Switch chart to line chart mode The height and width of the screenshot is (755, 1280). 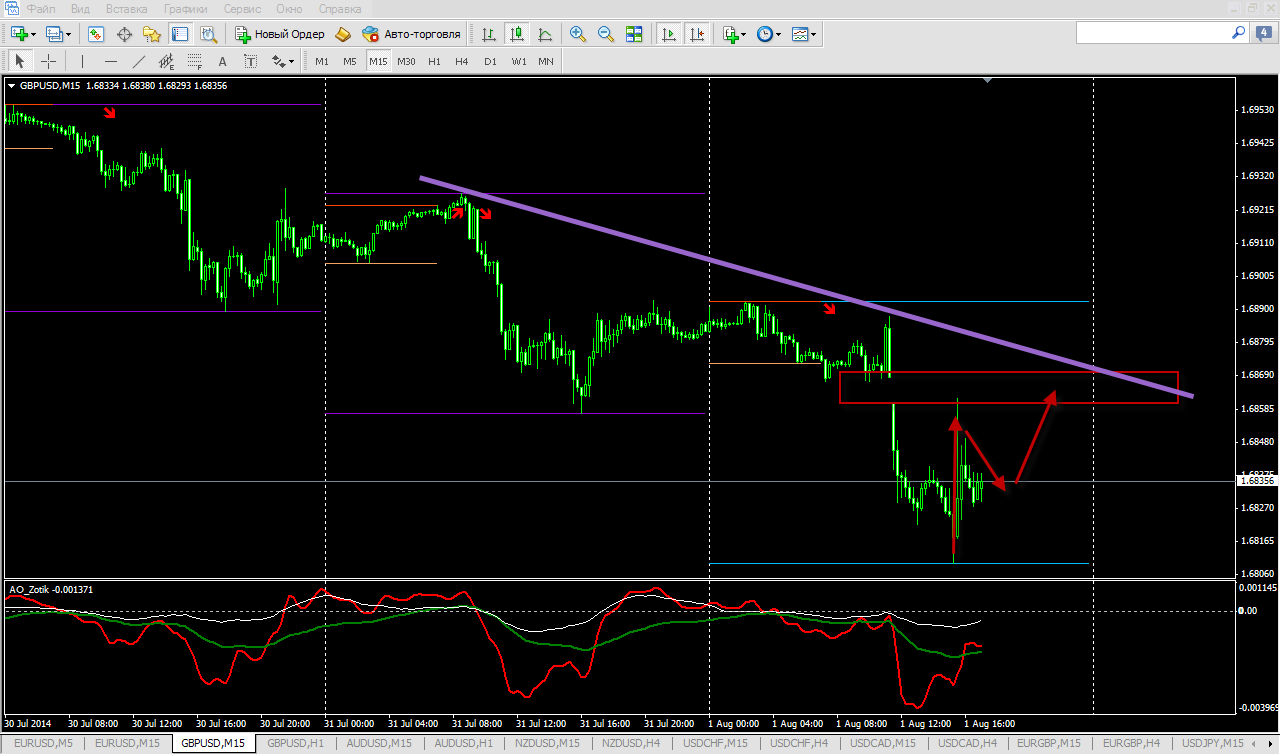[x=545, y=34]
